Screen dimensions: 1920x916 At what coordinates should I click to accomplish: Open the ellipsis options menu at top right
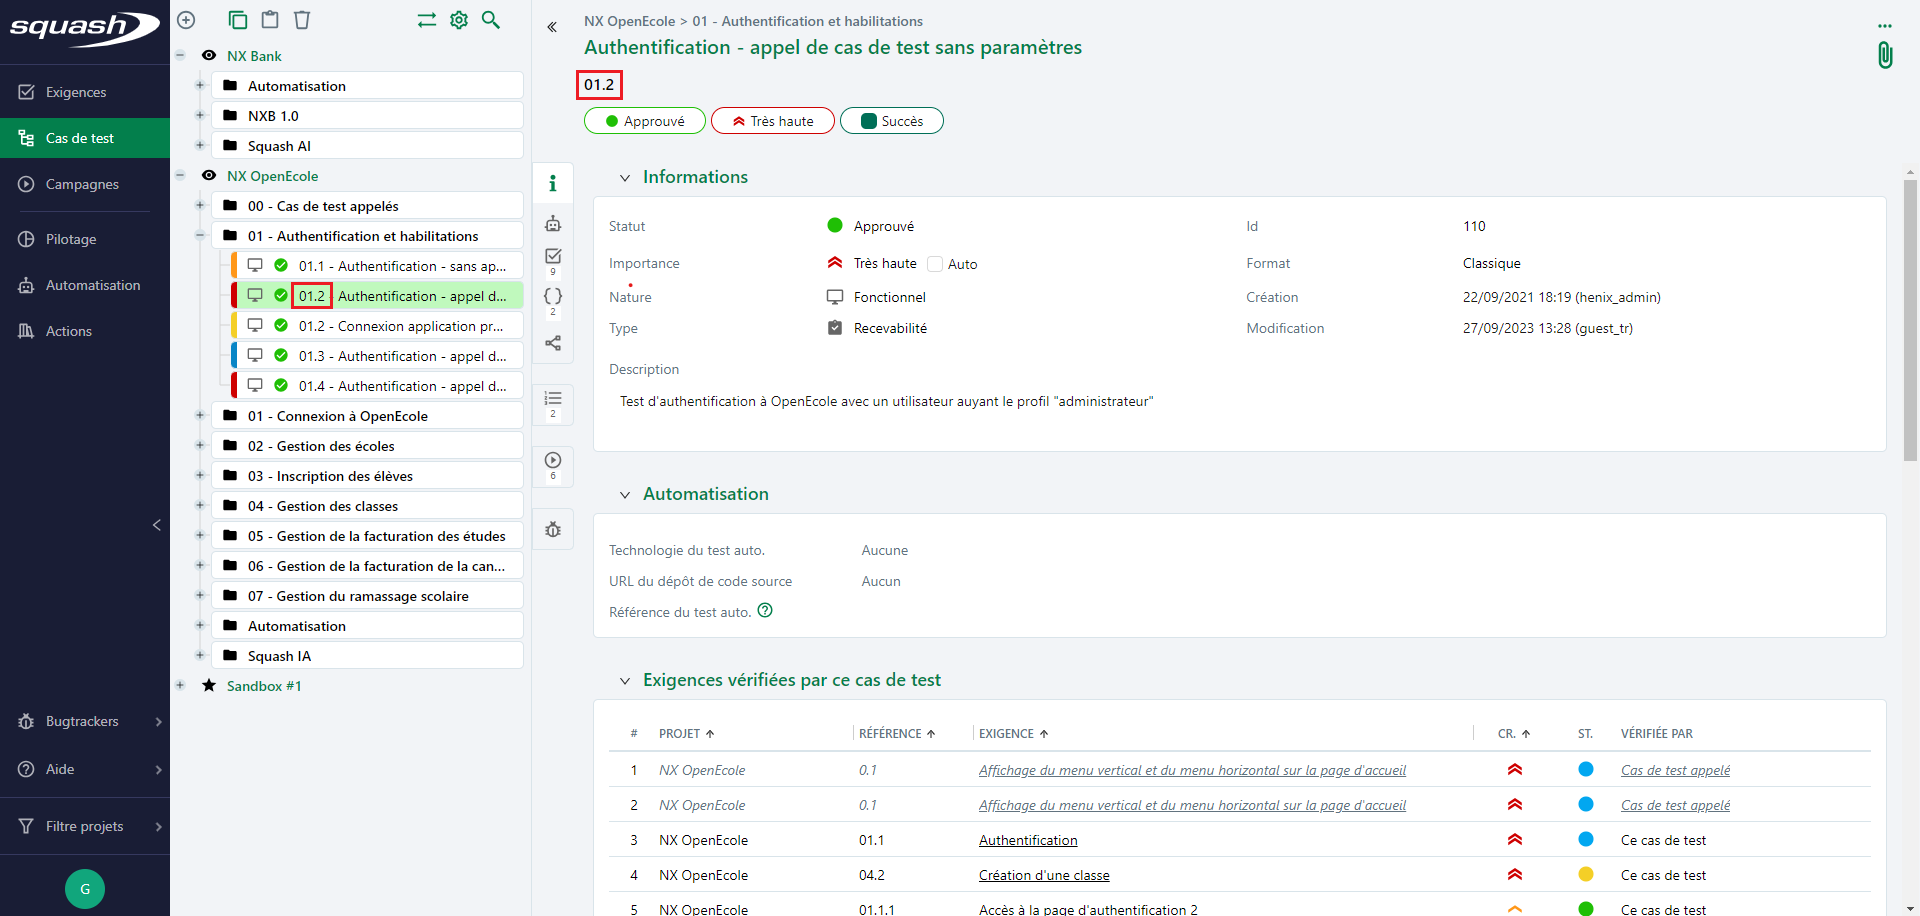[1886, 26]
